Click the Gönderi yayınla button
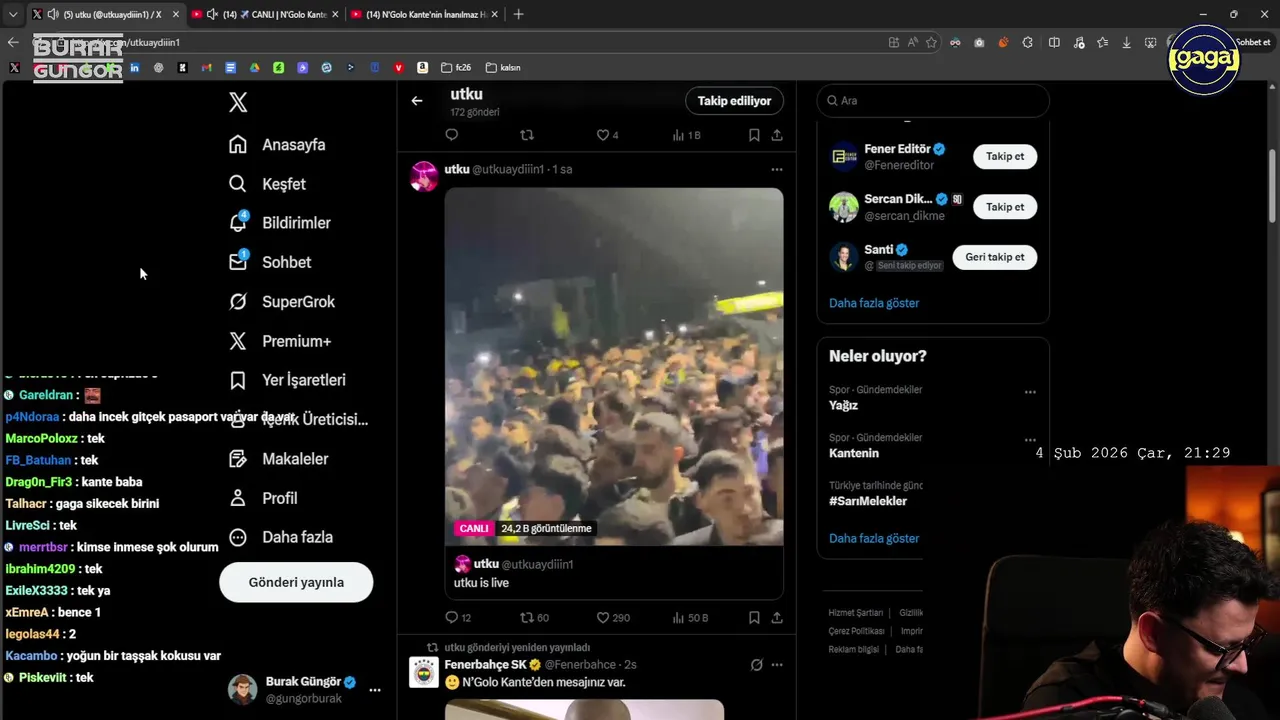This screenshot has width=1280, height=720. tap(296, 582)
